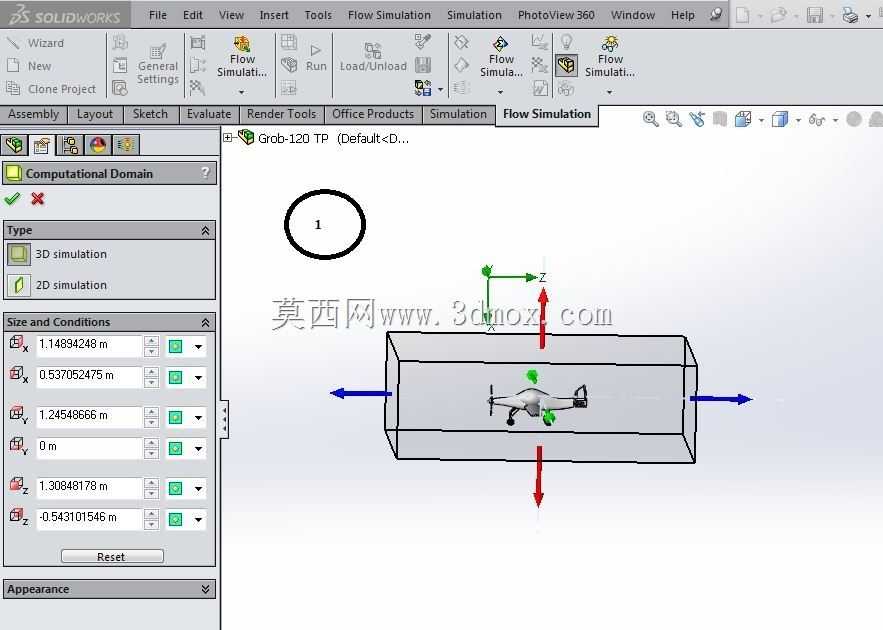The height and width of the screenshot is (630, 883).
Task: Click the Z min field -0.543101546 m
Action: [88, 519]
